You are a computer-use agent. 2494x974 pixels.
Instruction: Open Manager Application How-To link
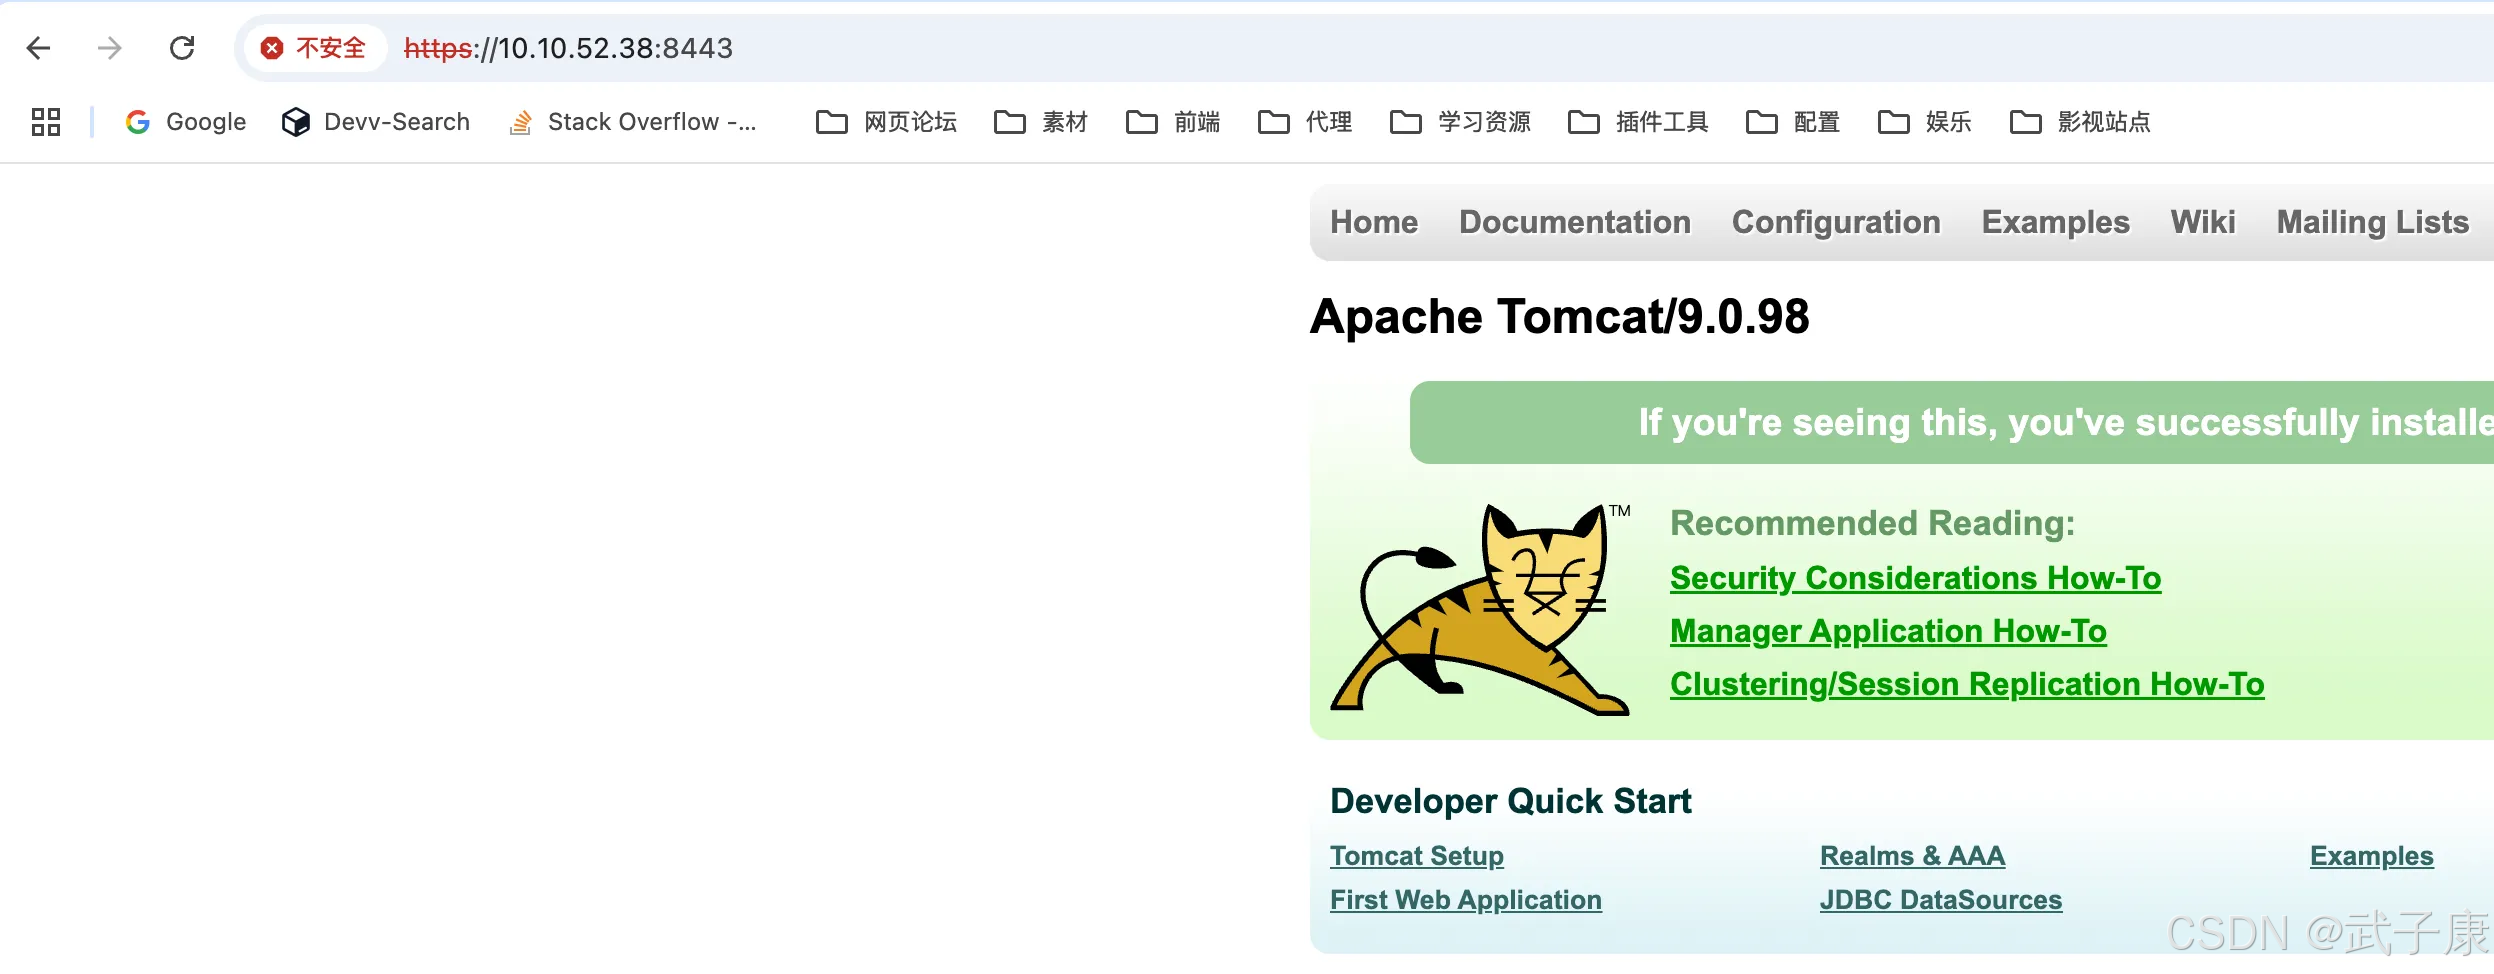coord(1888,631)
